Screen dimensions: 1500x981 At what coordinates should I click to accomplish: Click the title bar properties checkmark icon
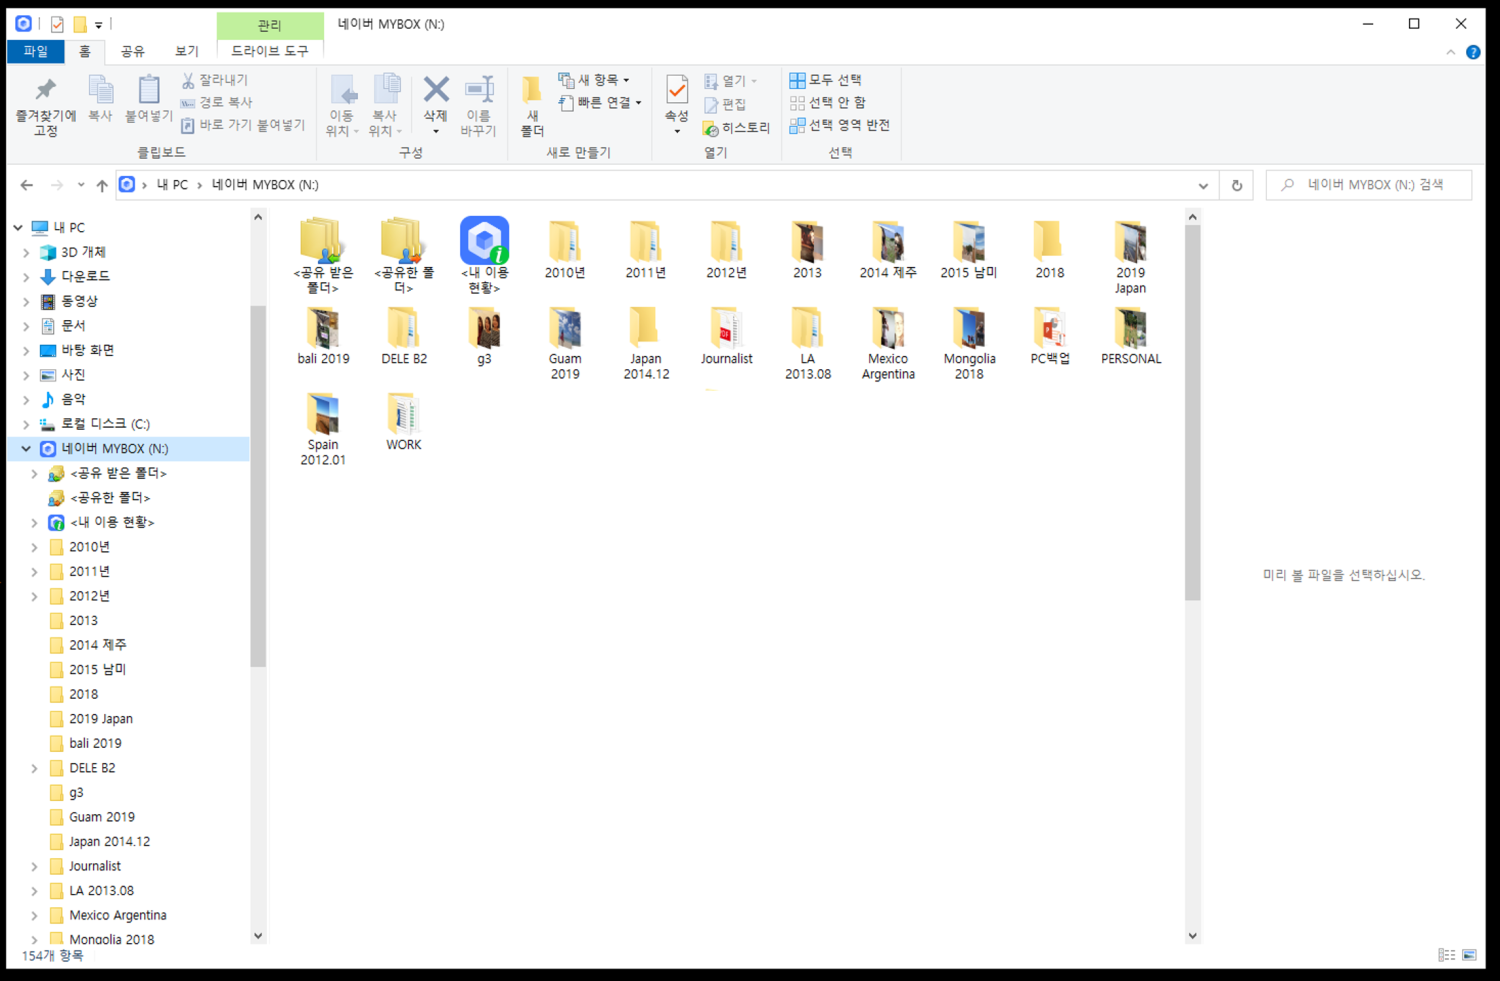tap(57, 24)
